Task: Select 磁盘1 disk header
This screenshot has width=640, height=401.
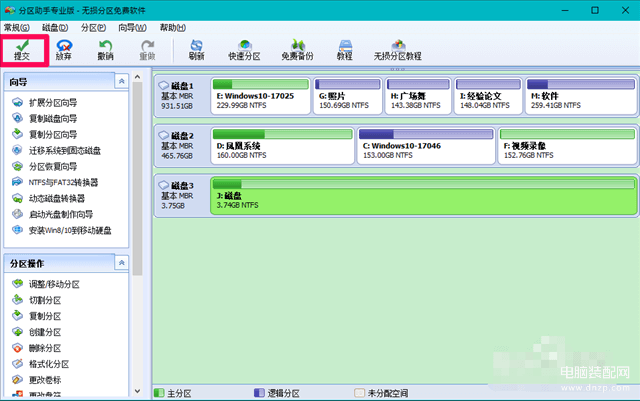Action: (x=181, y=96)
